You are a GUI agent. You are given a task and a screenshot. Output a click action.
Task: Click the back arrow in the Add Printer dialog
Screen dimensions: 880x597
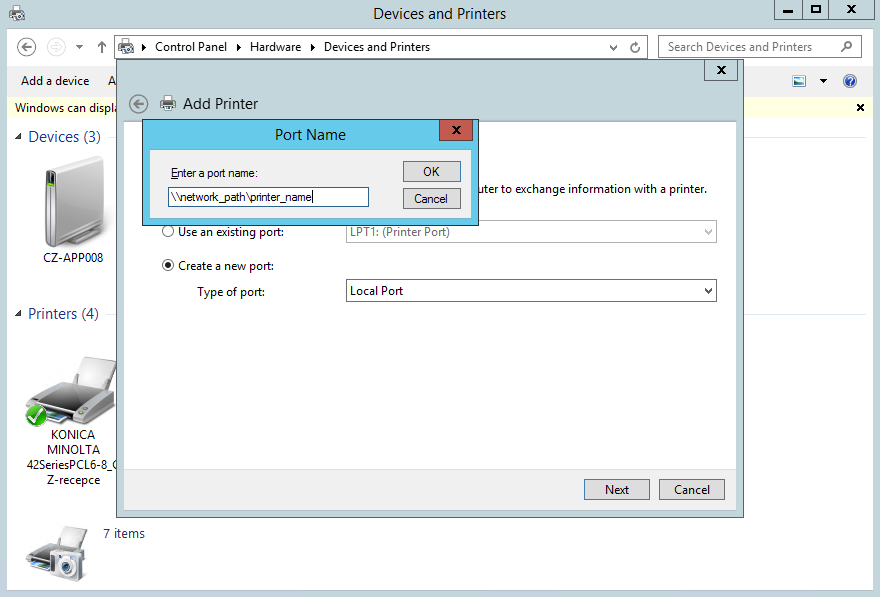138,103
